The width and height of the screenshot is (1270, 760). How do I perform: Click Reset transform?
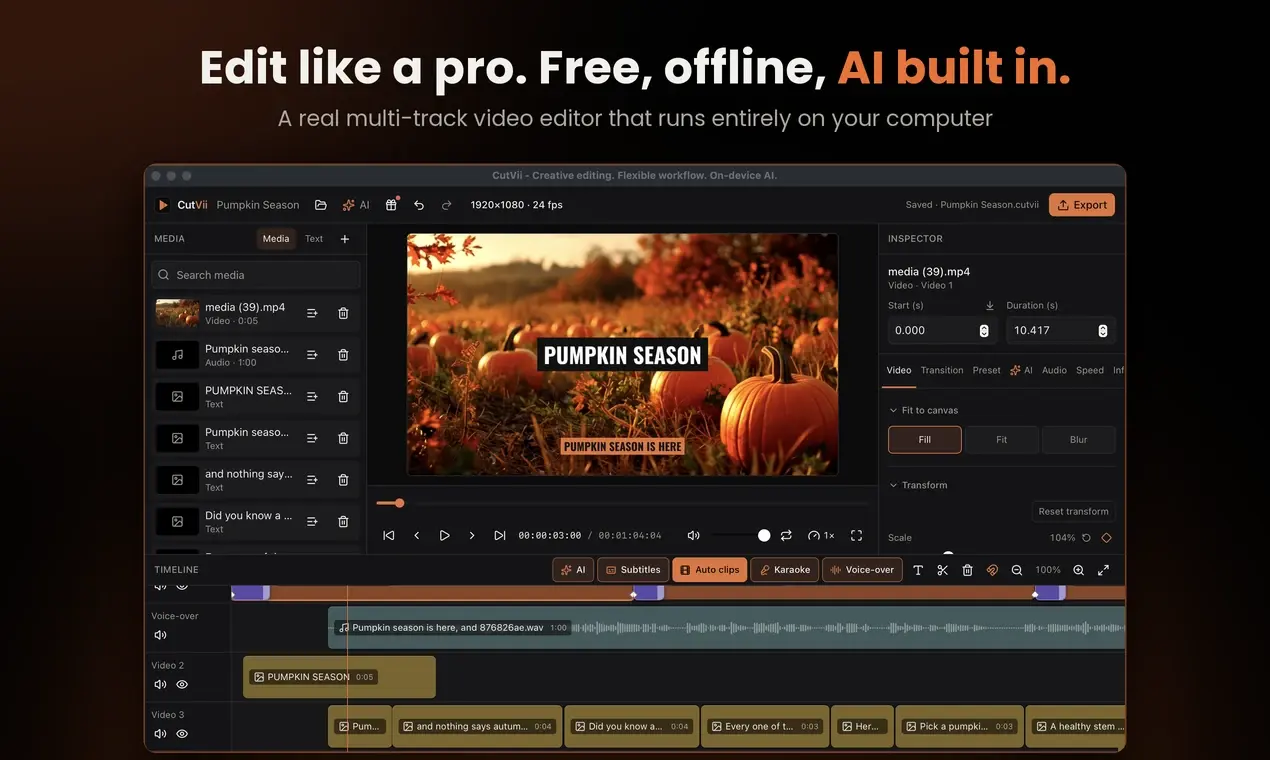tap(1073, 511)
